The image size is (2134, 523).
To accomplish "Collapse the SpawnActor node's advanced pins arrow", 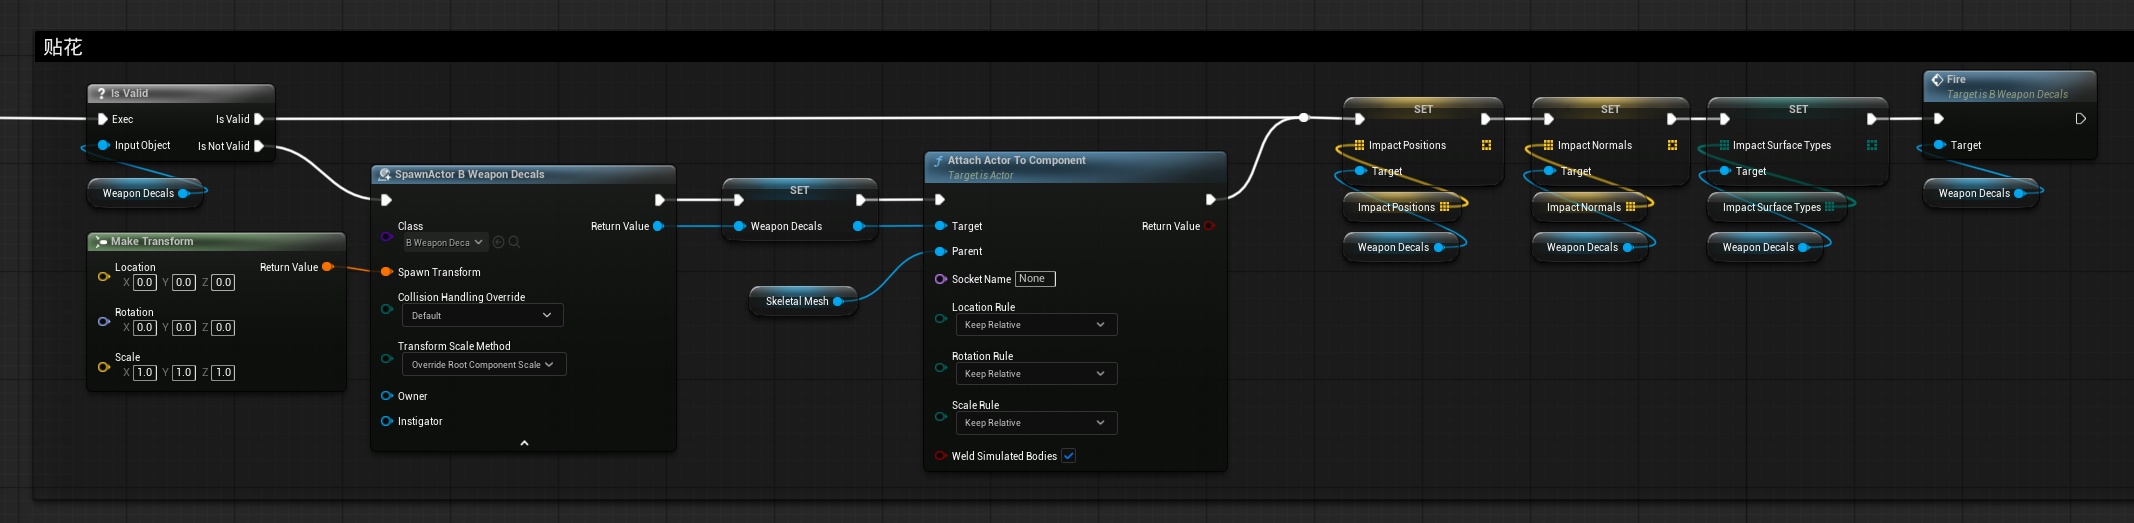I will (524, 443).
